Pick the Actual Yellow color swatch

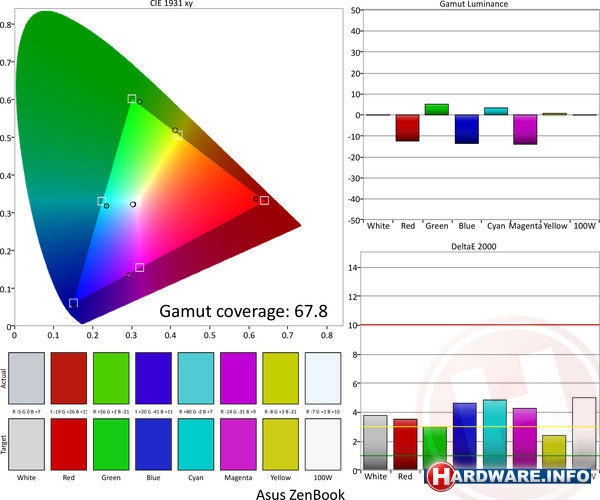(280, 378)
